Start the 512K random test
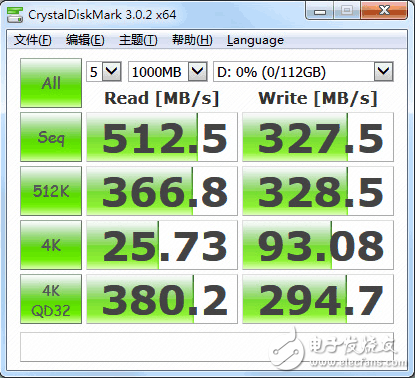The image size is (416, 379). (51, 191)
